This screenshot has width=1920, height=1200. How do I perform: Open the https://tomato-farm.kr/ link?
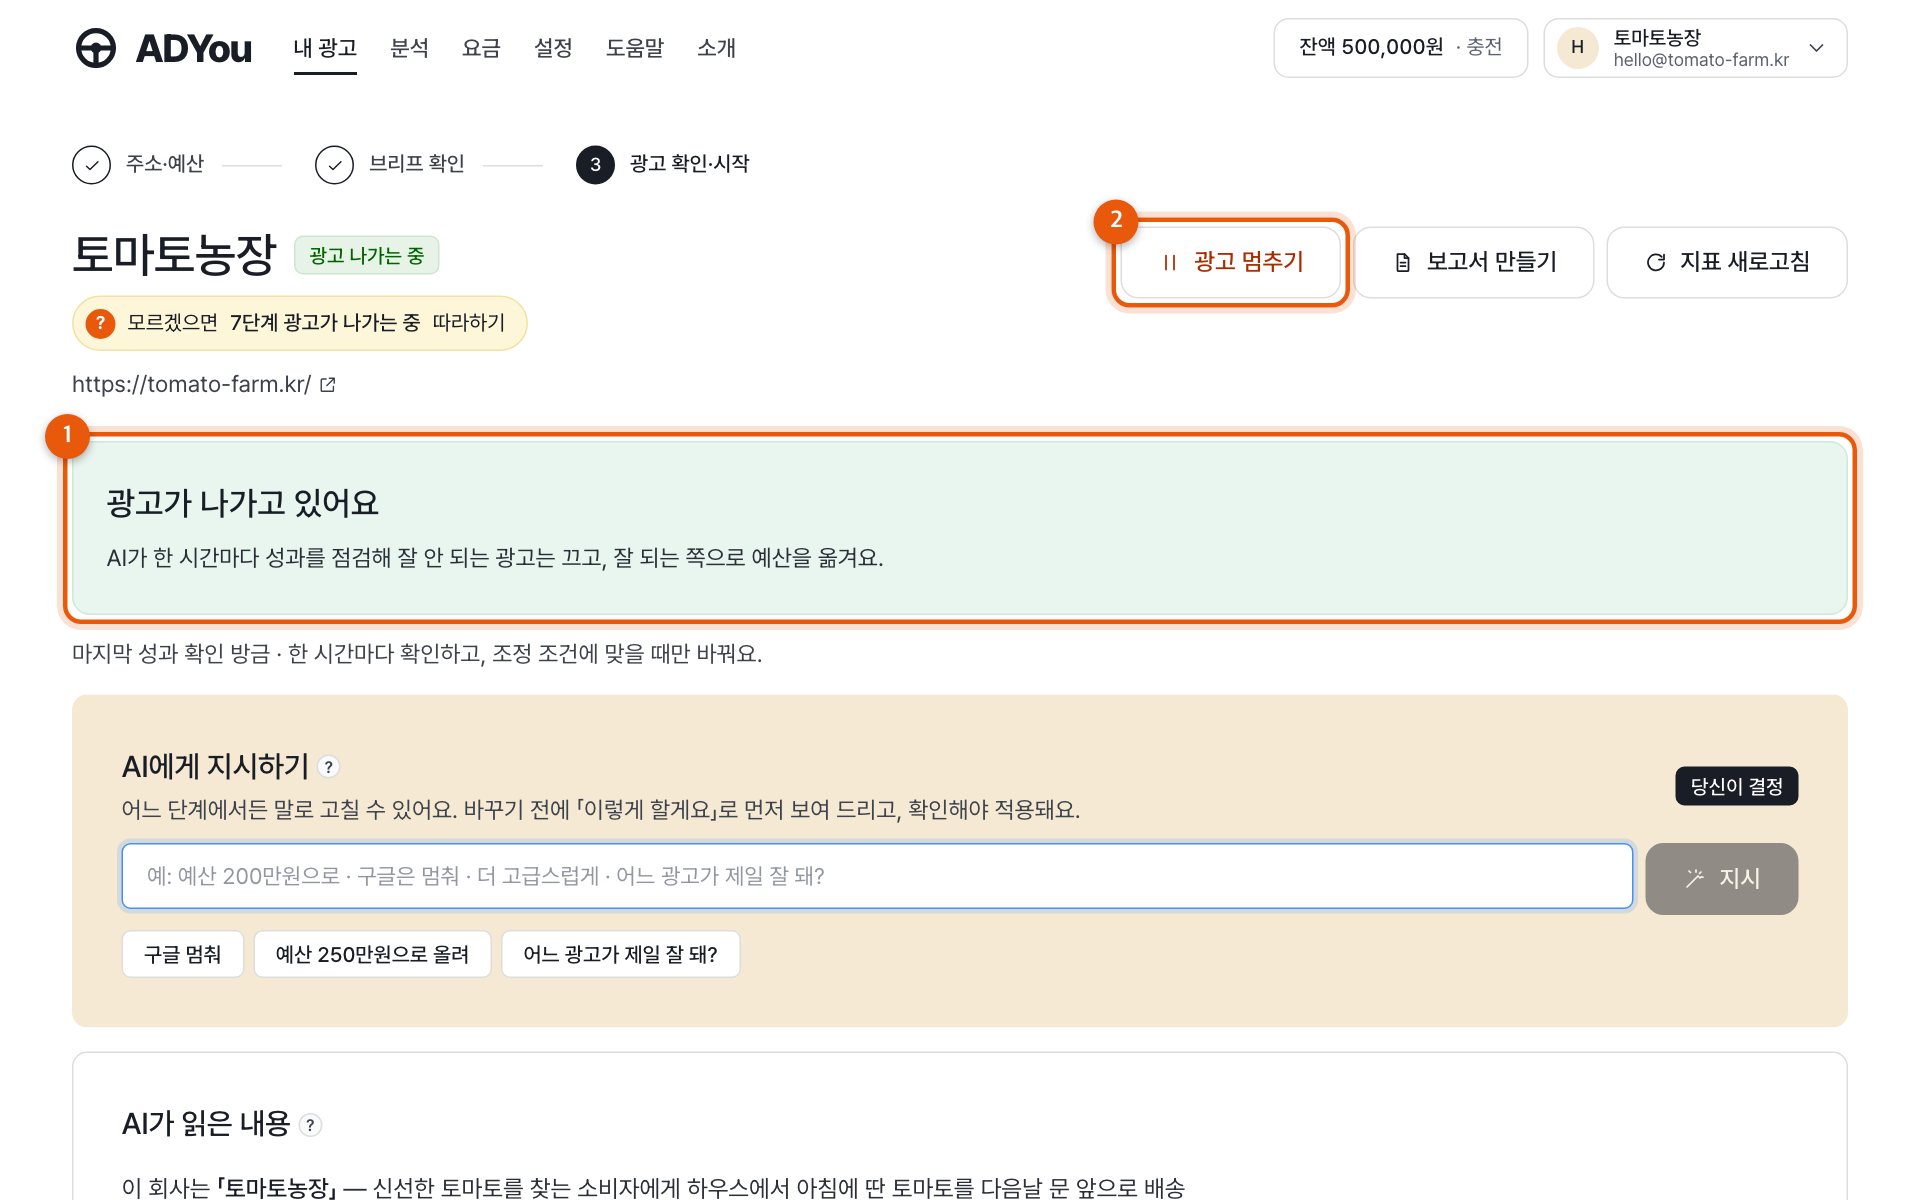coord(192,384)
